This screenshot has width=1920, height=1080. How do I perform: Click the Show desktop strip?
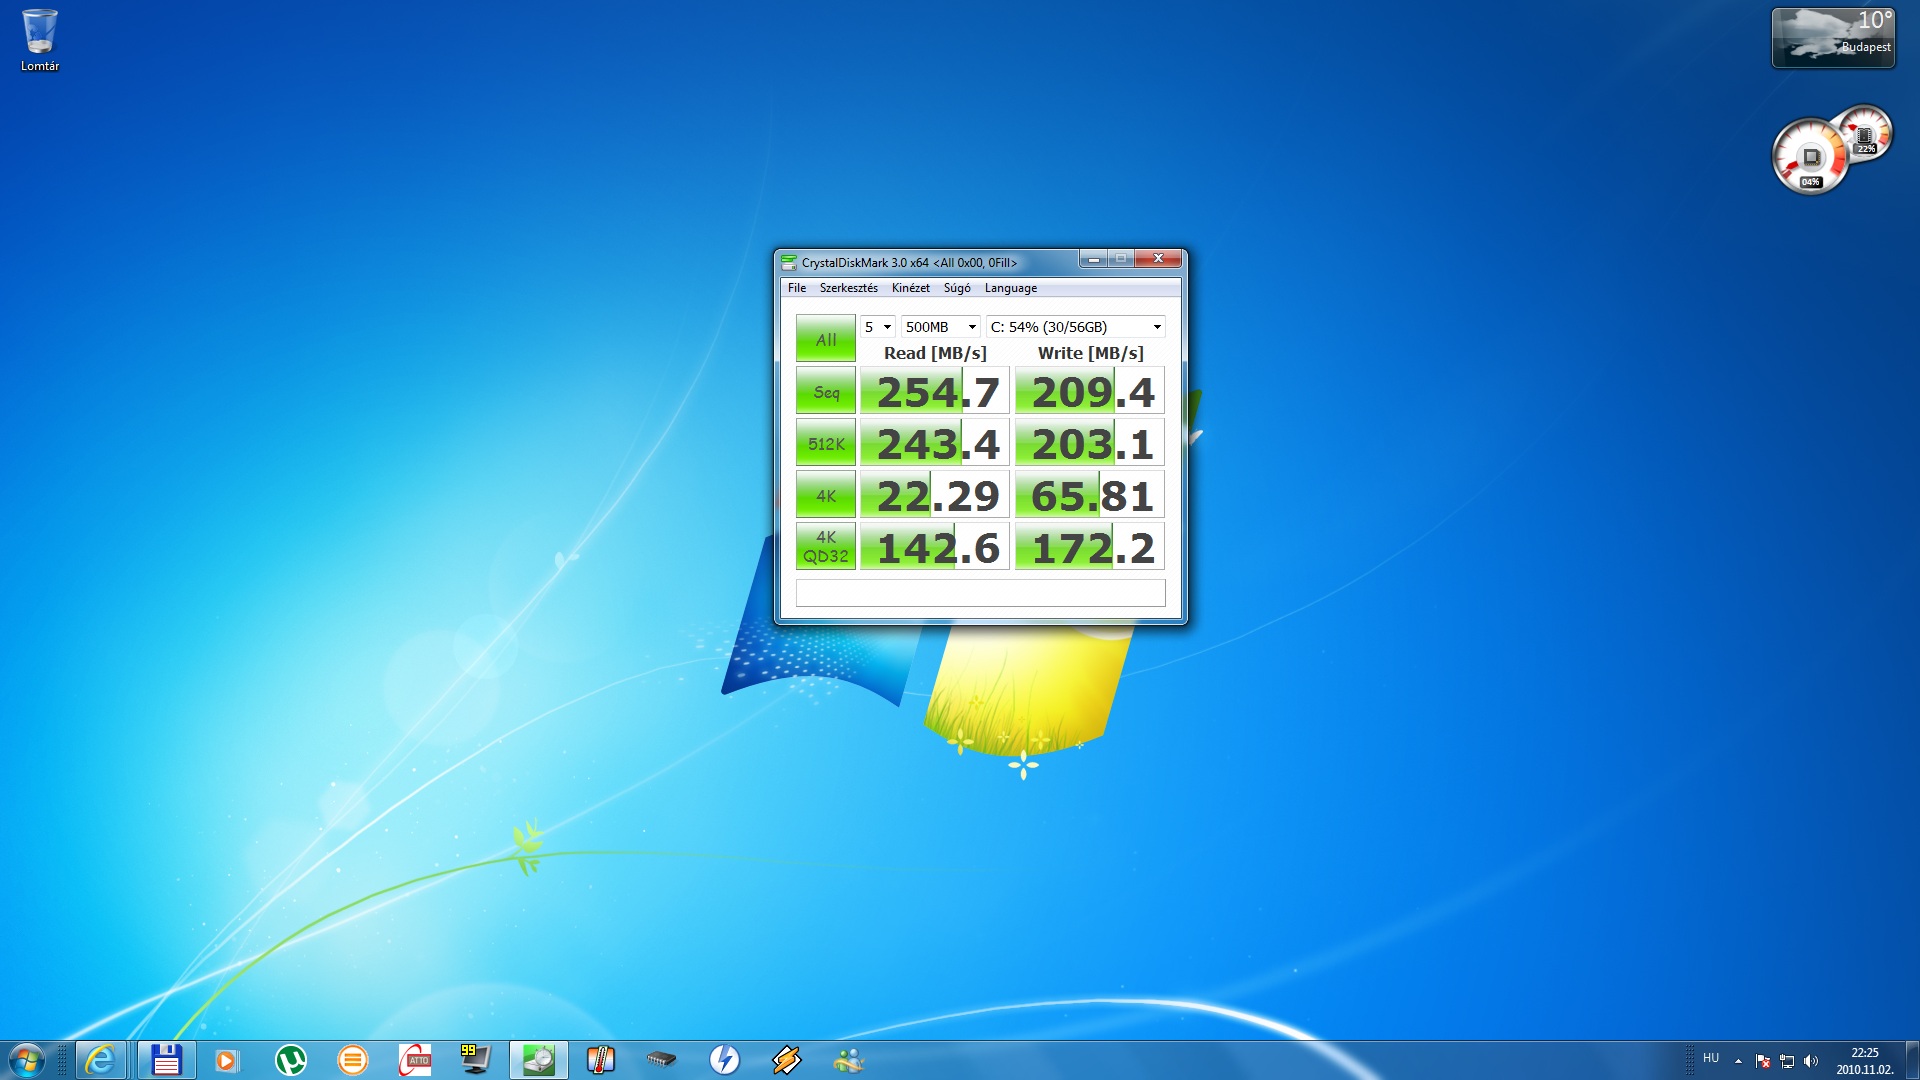[x=1912, y=1060]
